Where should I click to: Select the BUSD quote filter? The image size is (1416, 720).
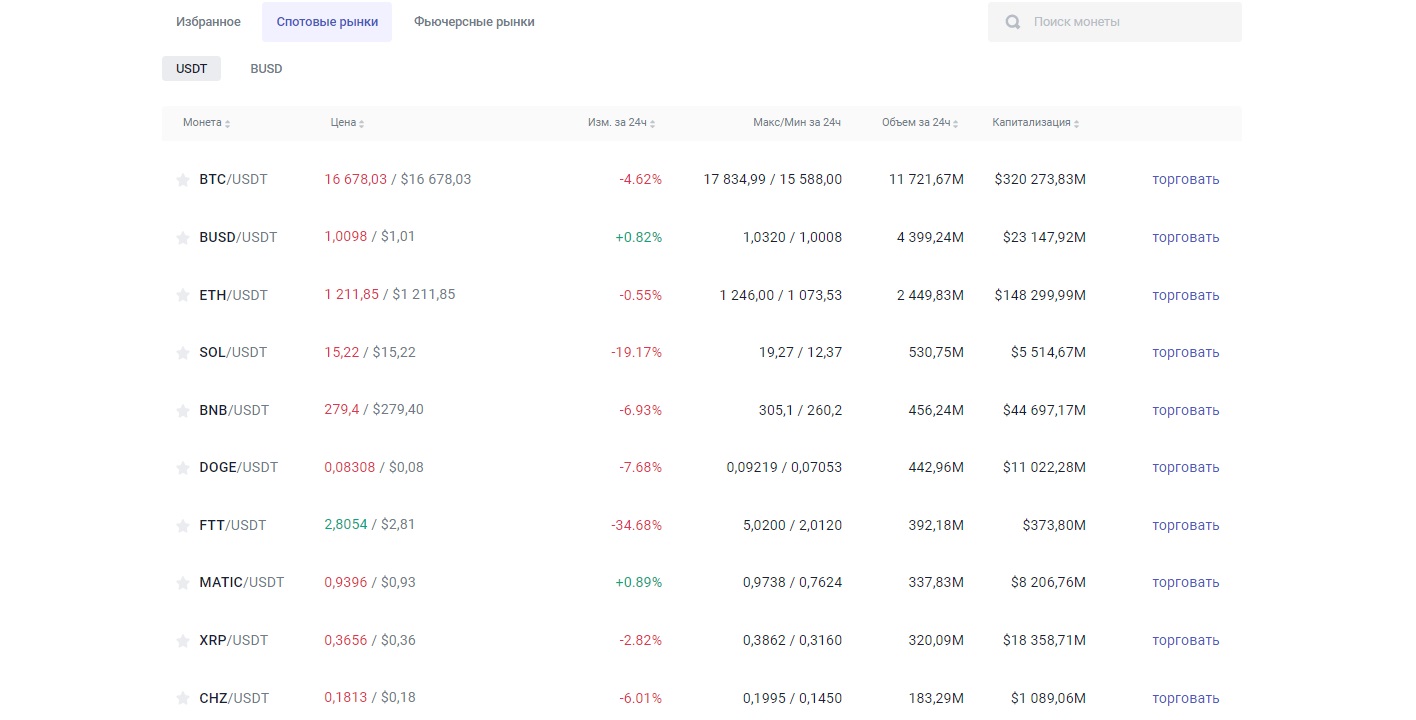[266, 69]
